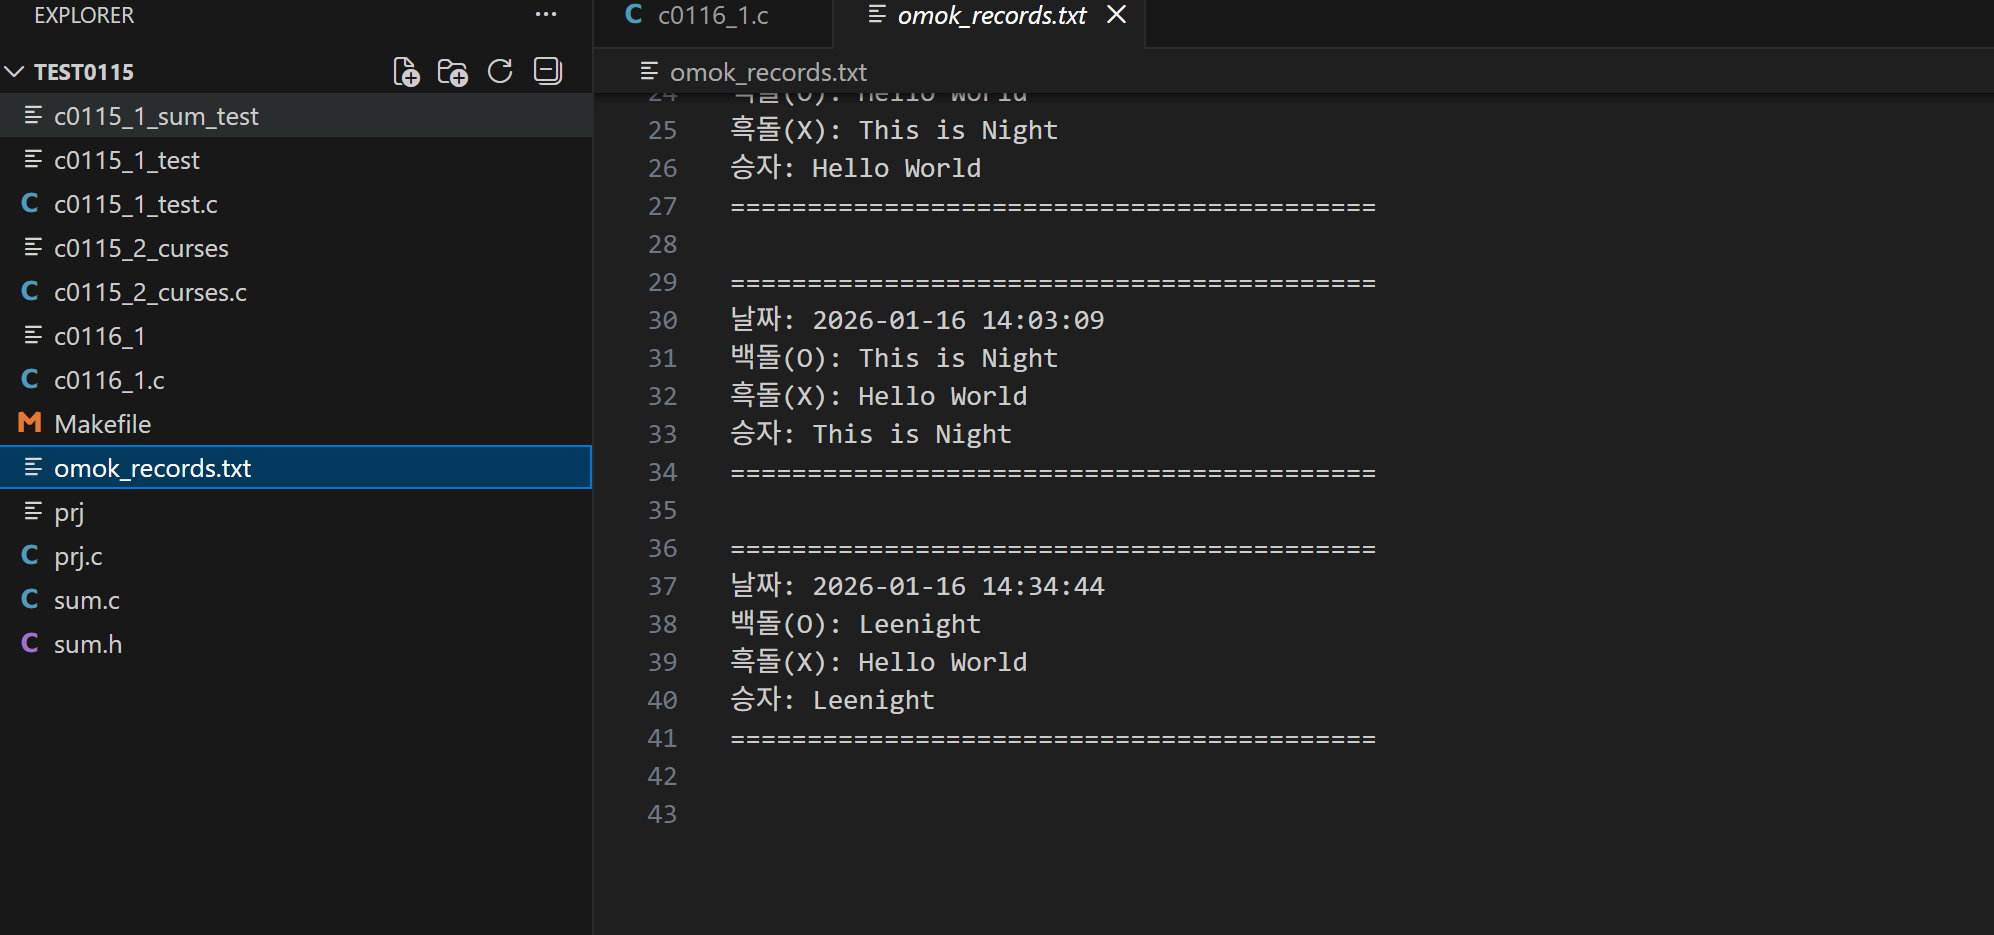Click the New Folder icon in Explorer
This screenshot has width=1994, height=935.
452,72
